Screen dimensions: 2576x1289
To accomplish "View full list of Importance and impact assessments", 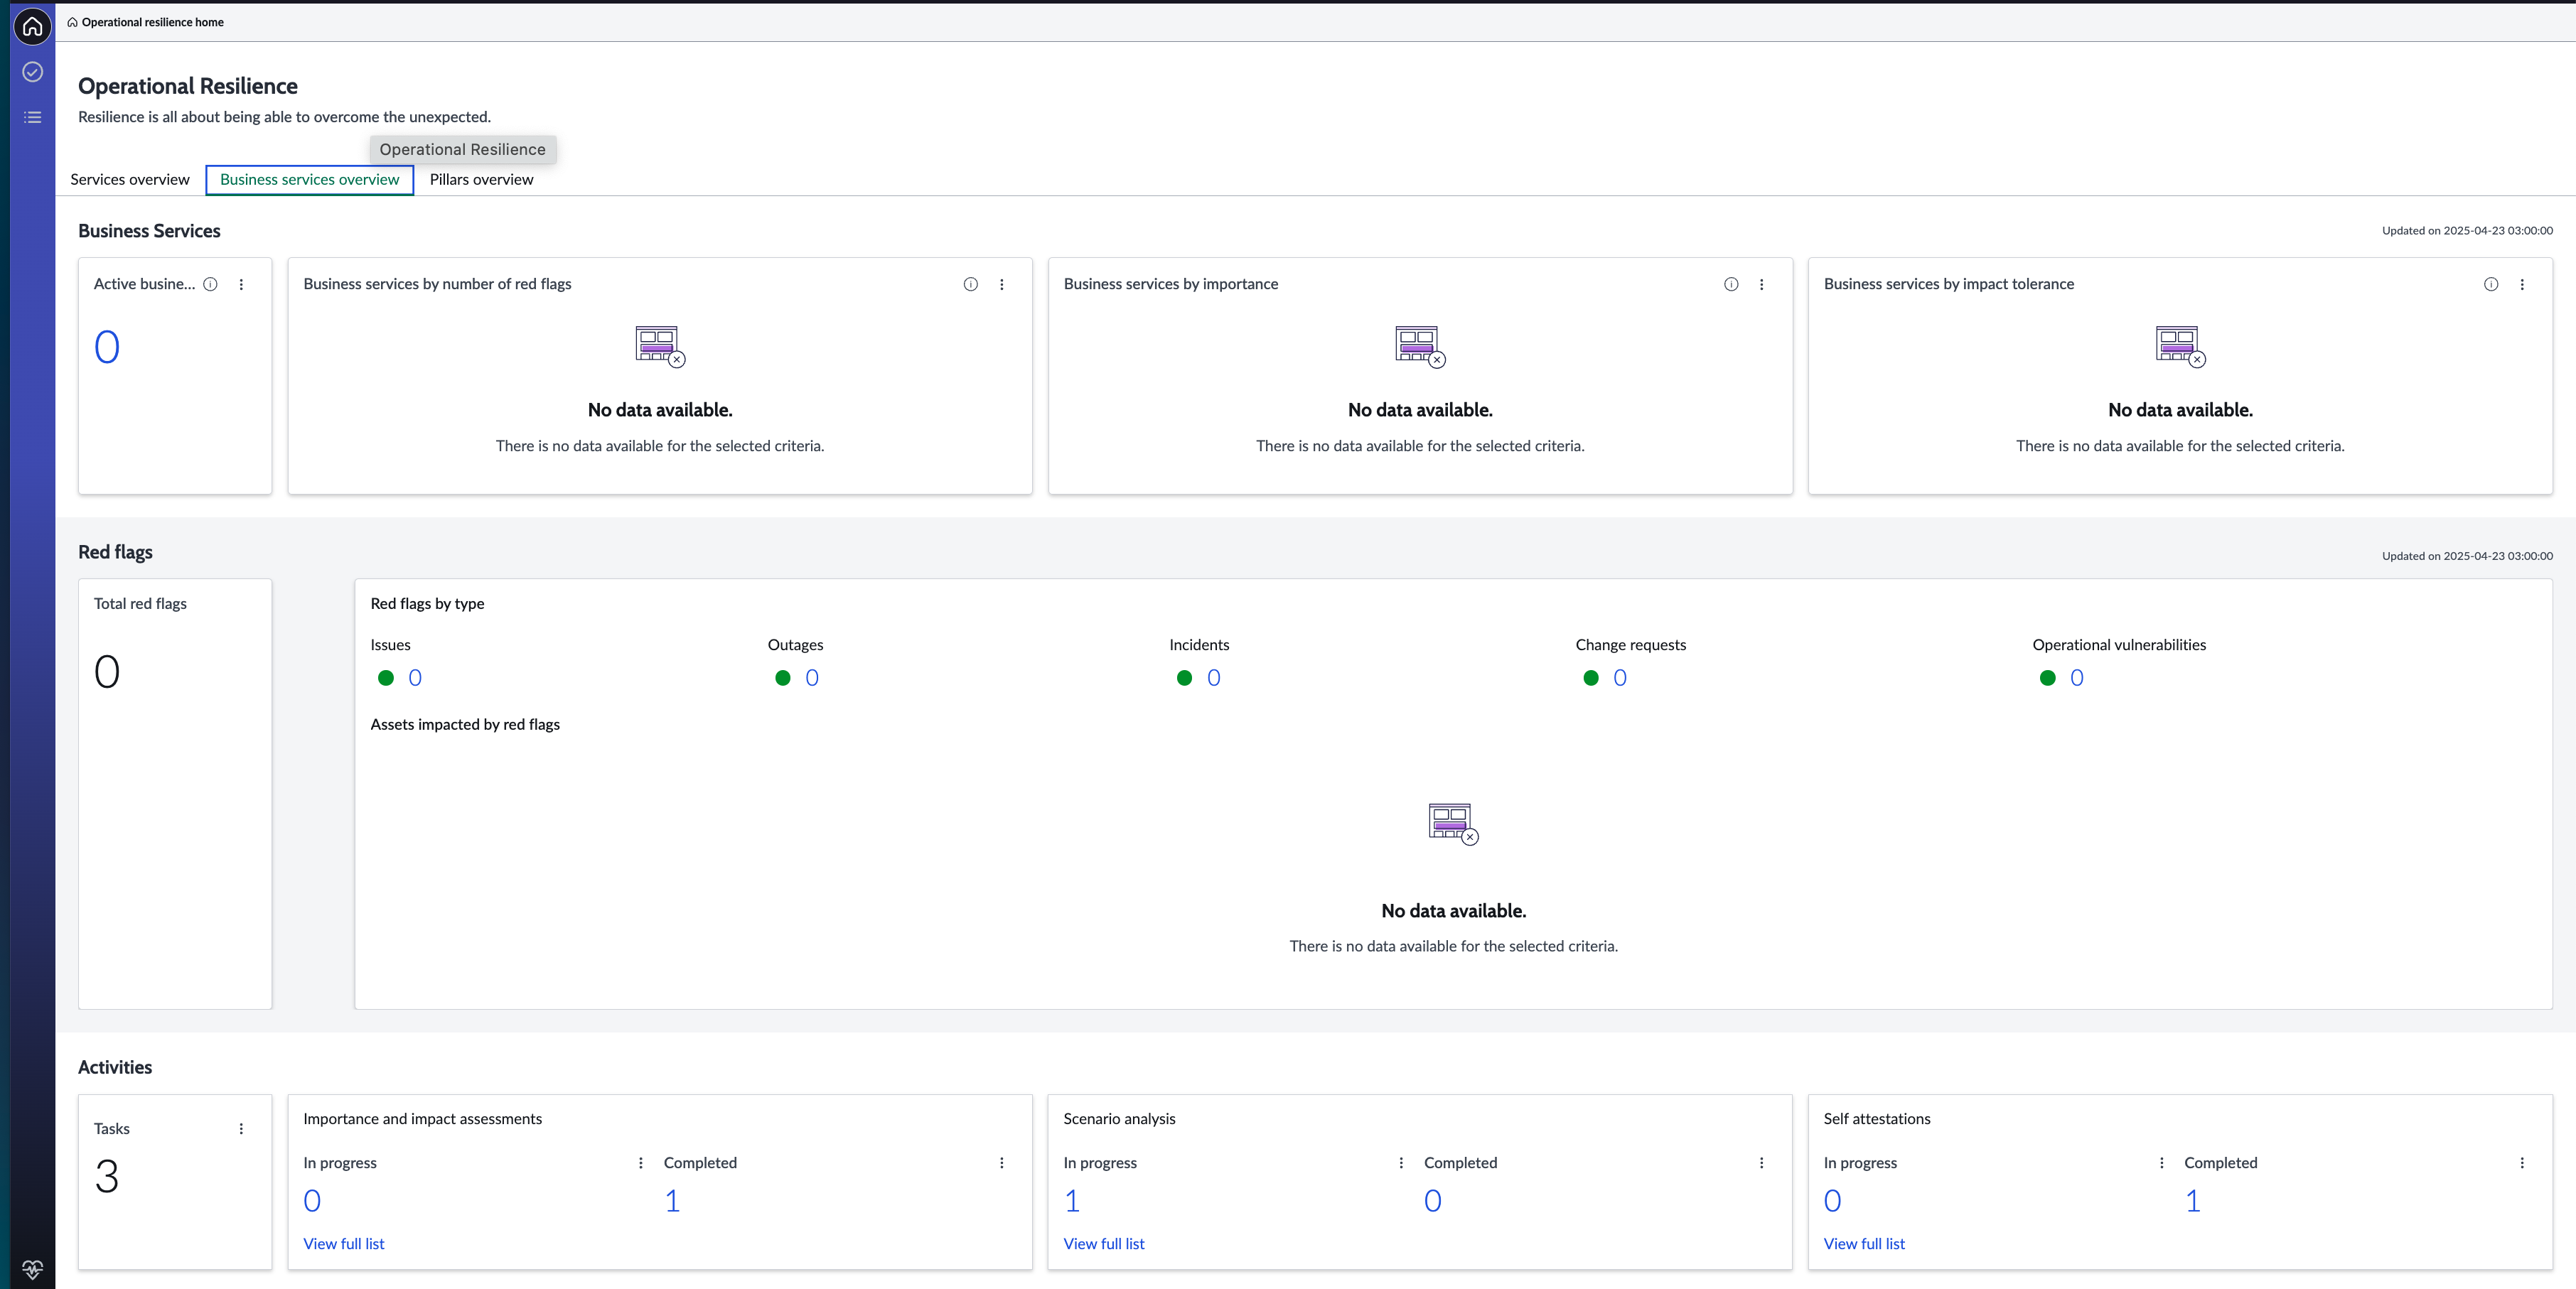I will click(344, 1244).
